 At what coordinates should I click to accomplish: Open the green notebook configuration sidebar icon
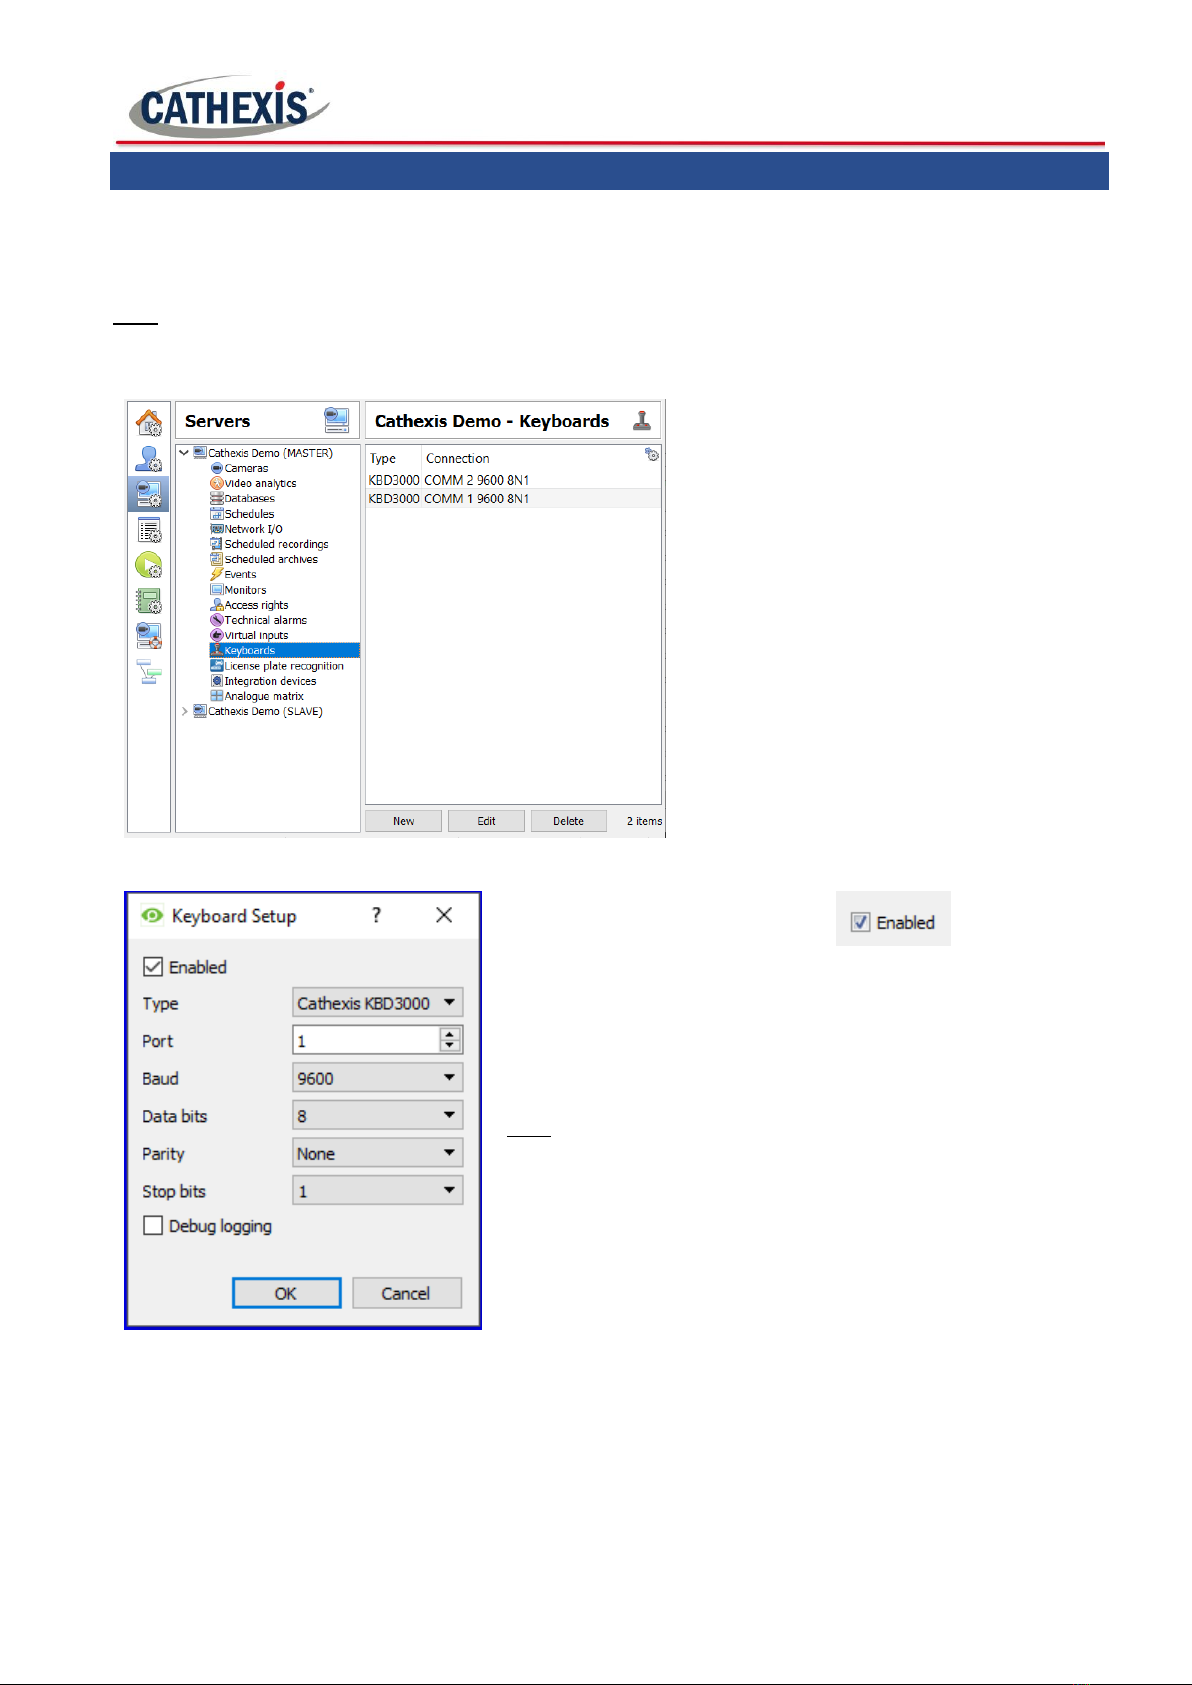(x=149, y=600)
